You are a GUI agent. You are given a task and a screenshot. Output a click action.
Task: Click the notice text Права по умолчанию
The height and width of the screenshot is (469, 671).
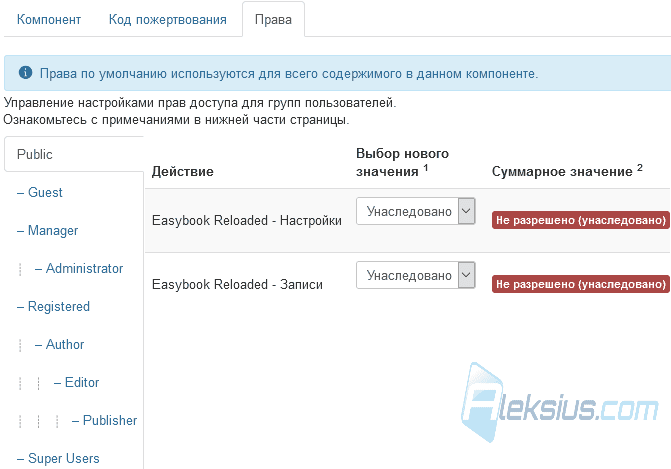289,74
